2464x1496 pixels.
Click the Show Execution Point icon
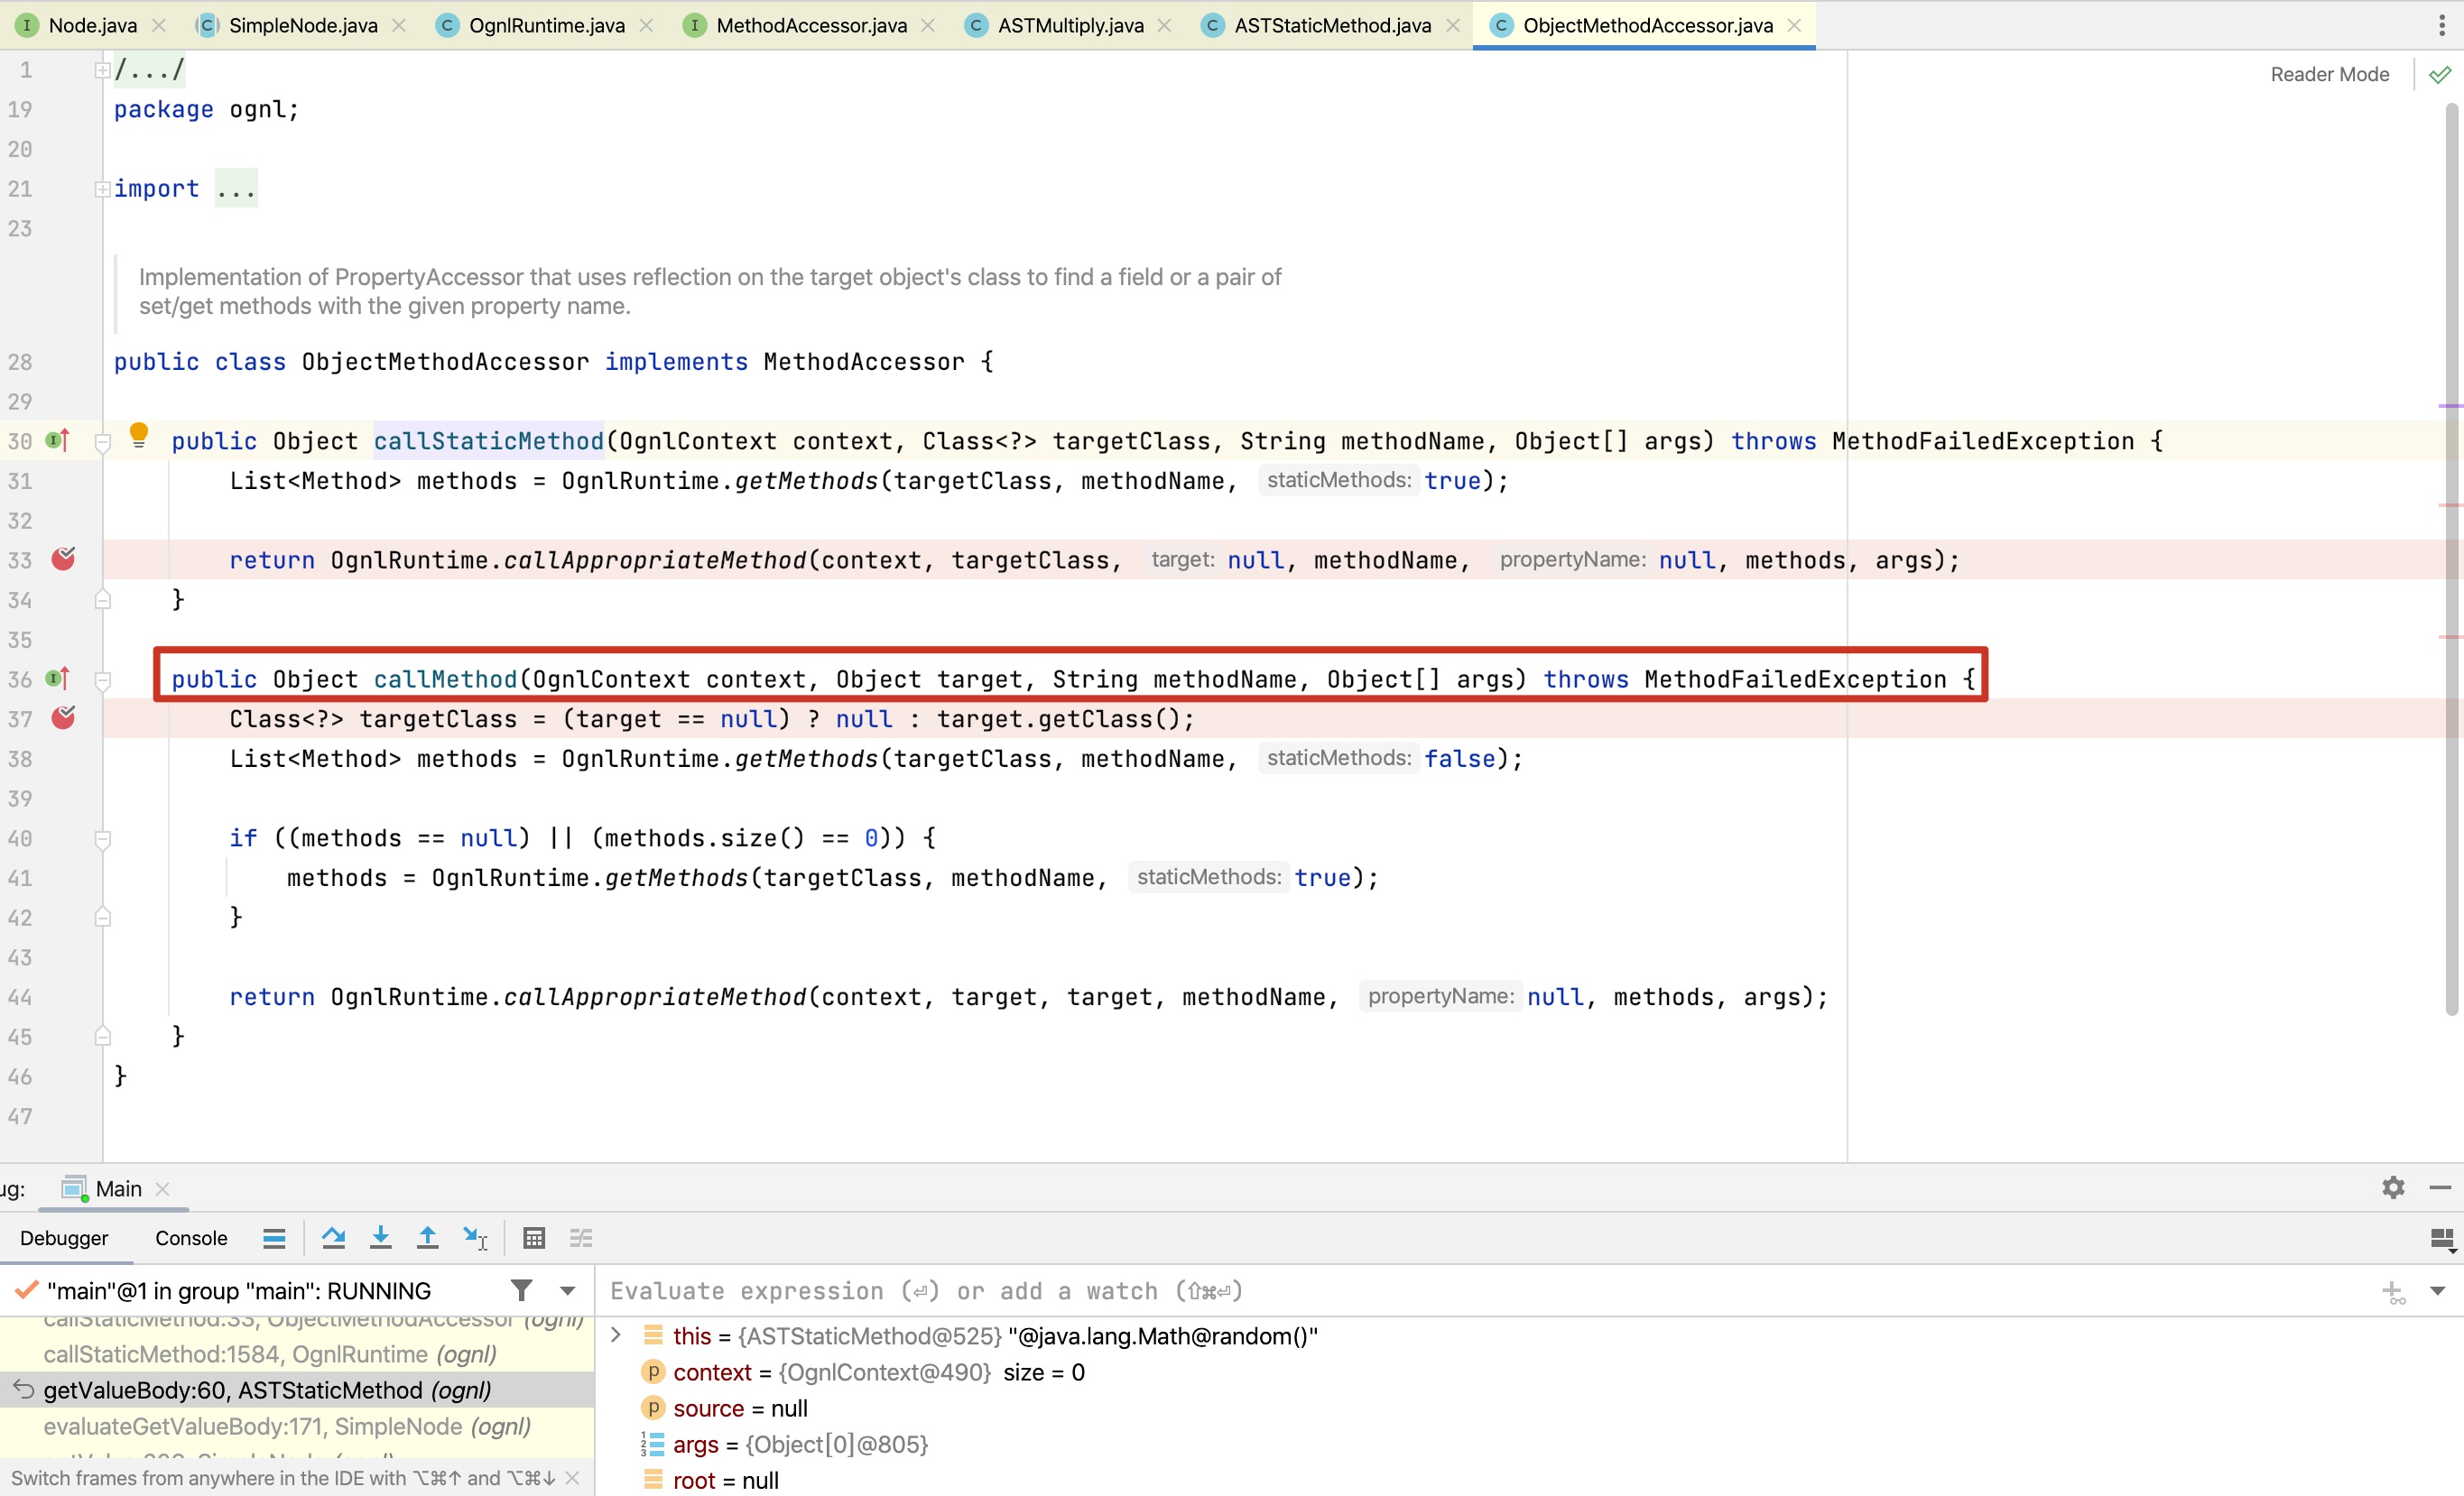[x=274, y=1238]
